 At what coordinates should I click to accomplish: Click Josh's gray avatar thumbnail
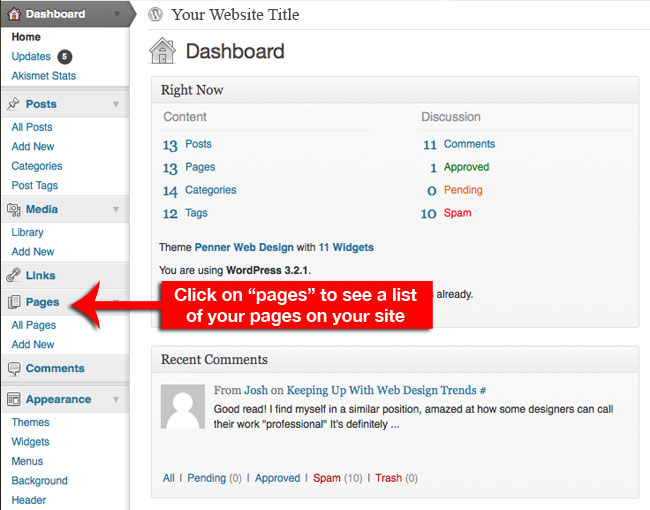click(x=183, y=406)
